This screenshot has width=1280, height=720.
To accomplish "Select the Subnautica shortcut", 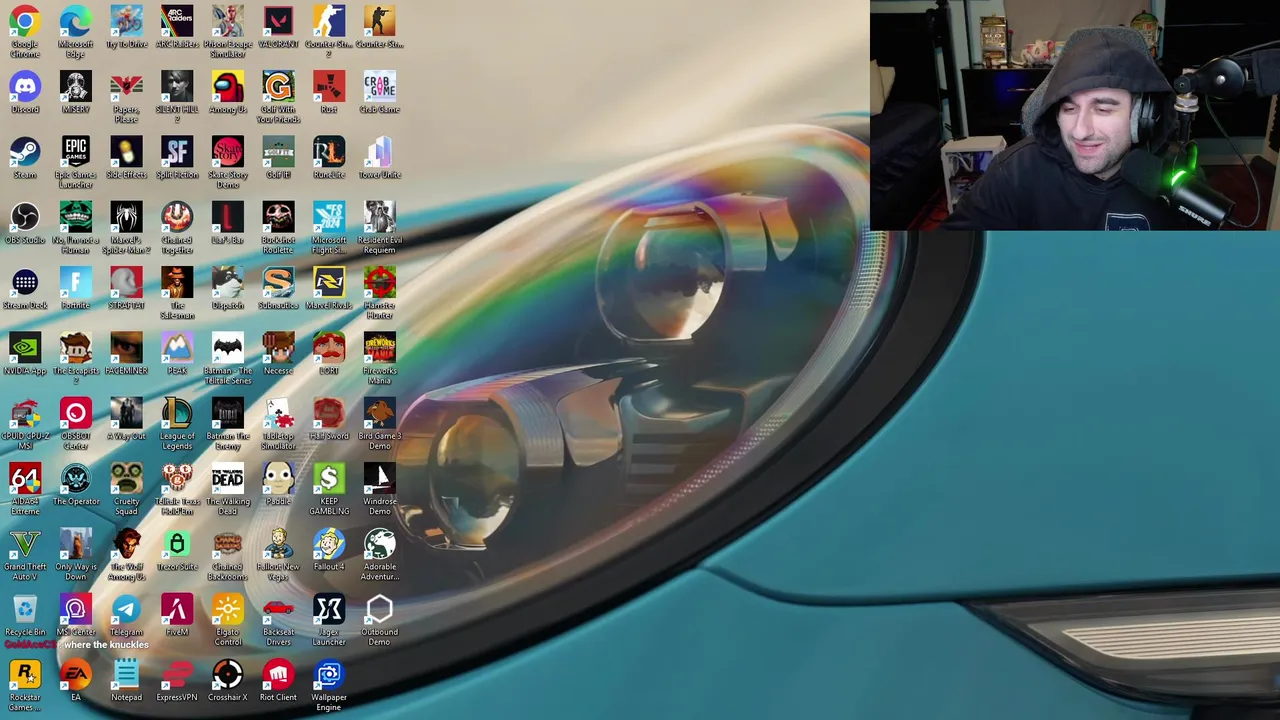I will [x=278, y=283].
